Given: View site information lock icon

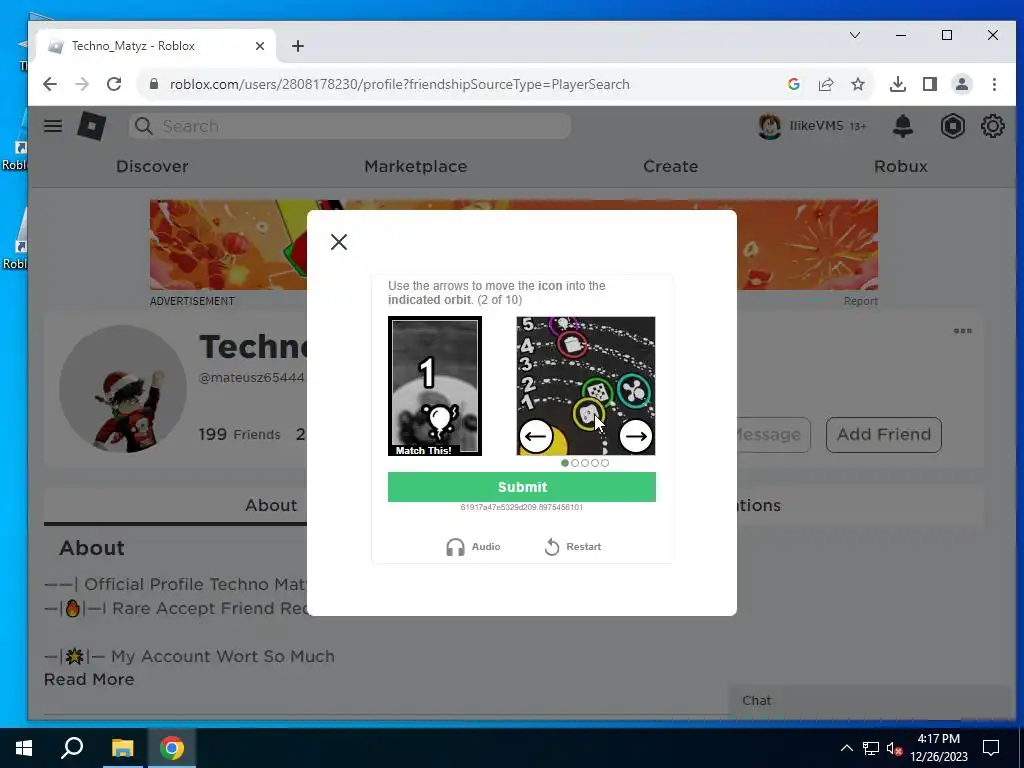Looking at the screenshot, I should point(154,84).
